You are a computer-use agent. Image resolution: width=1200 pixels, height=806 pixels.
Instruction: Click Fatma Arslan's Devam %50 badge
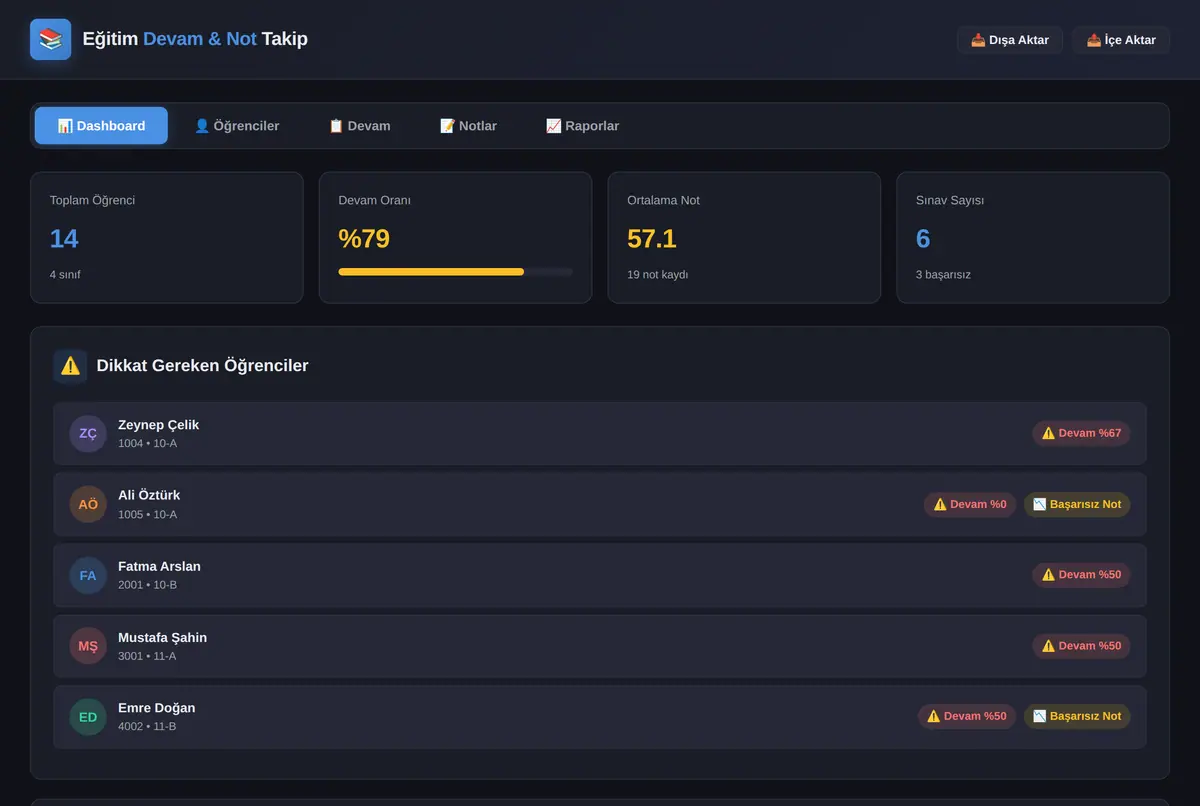pos(1081,575)
